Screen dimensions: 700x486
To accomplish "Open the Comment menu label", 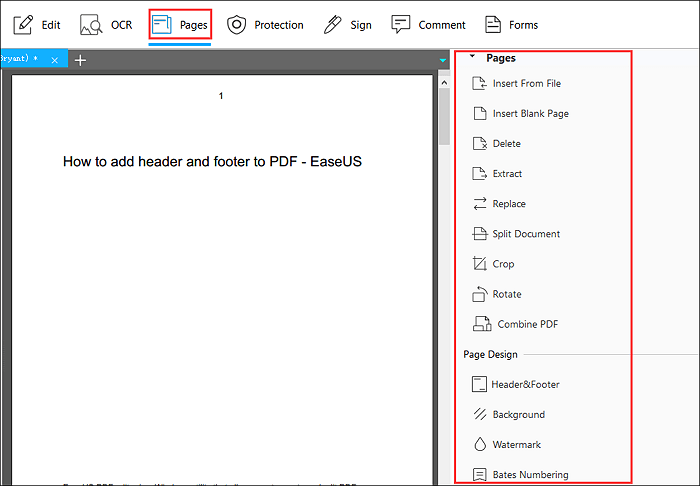I will click(x=442, y=25).
